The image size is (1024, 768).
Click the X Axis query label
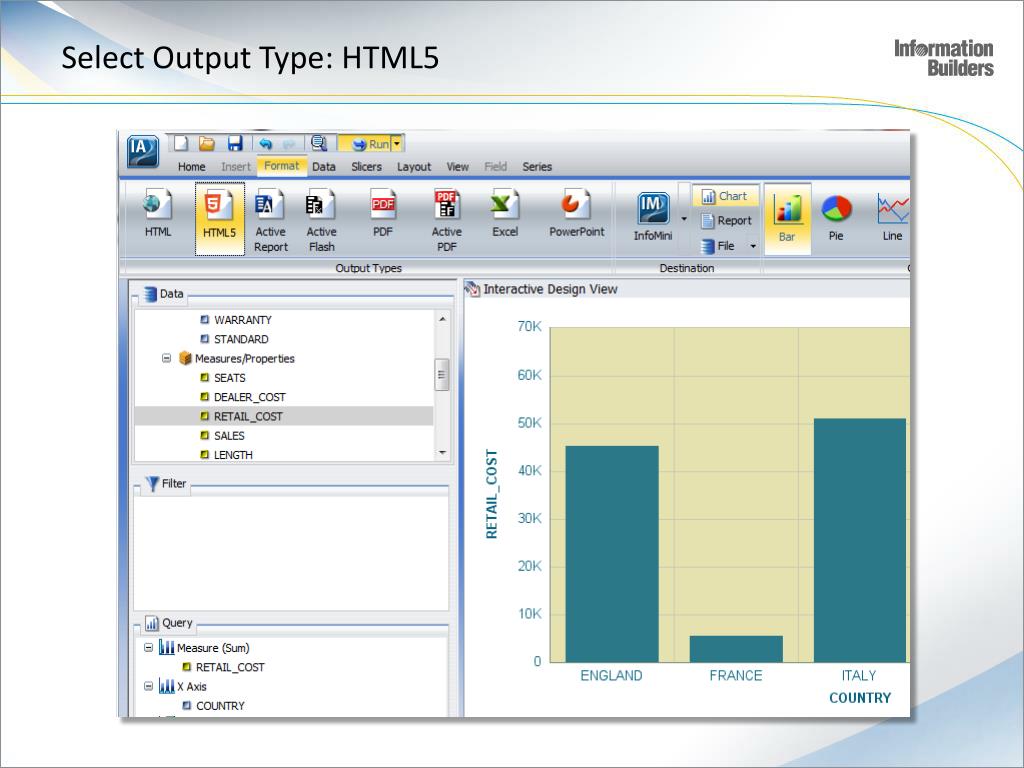pyautogui.click(x=192, y=686)
